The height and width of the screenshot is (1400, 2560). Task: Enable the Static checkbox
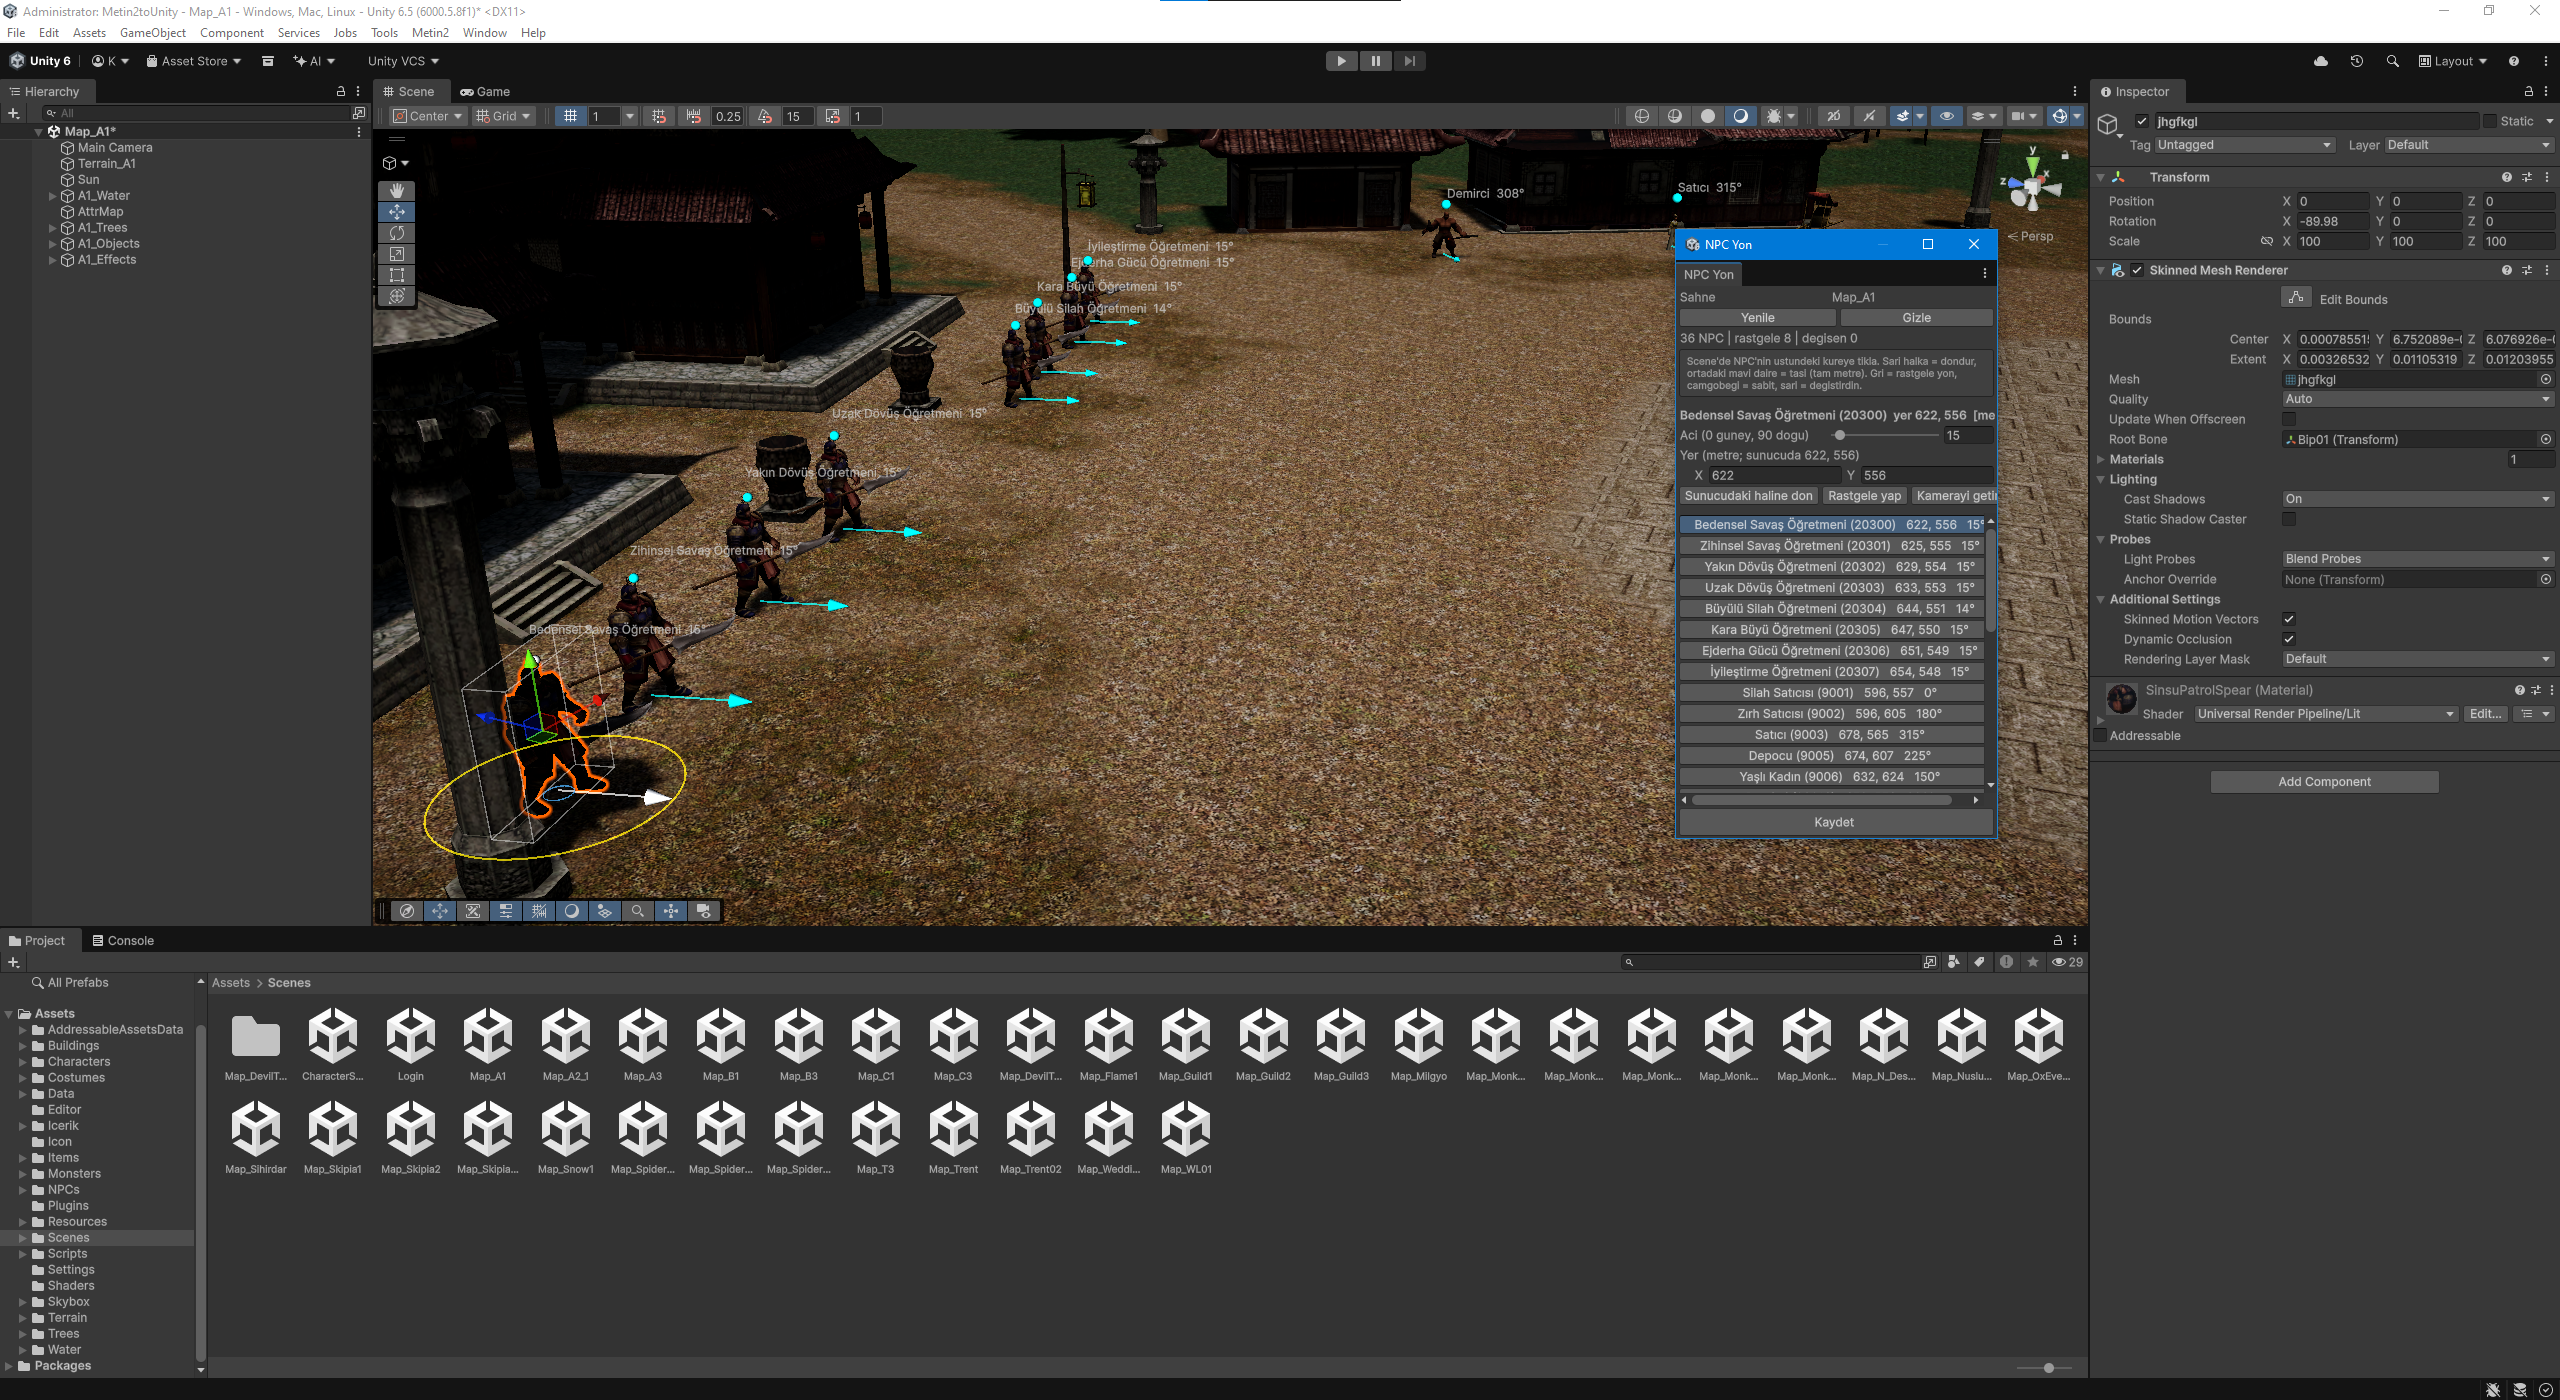2490,121
